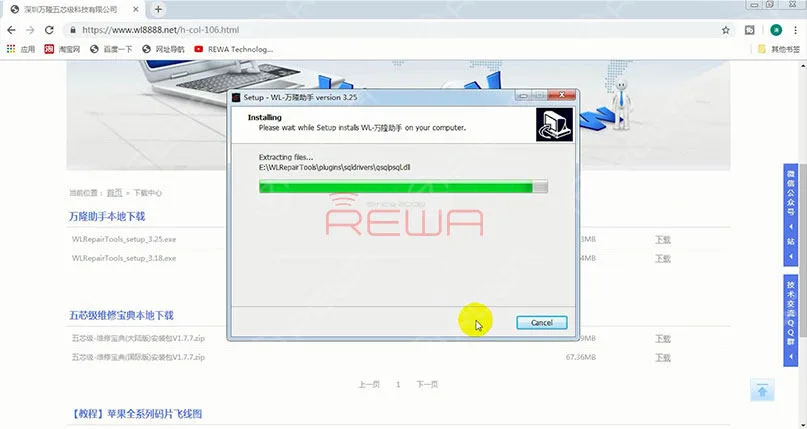
Task: Open the Apps grid shortcut in bookmarks bar
Action: click(x=21, y=49)
